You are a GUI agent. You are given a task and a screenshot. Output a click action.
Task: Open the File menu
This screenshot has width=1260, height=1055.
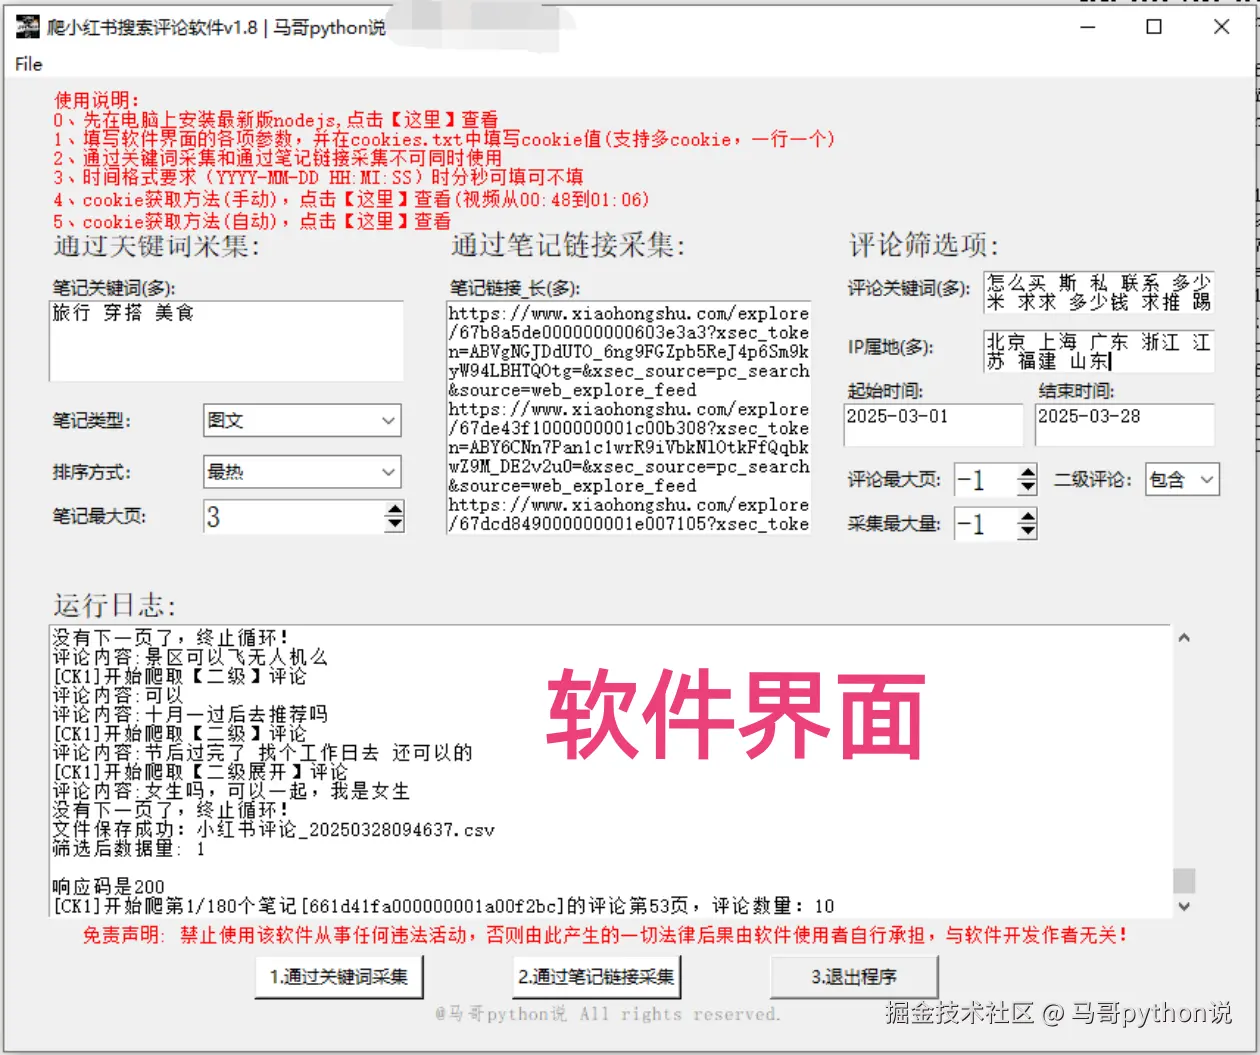(x=27, y=64)
